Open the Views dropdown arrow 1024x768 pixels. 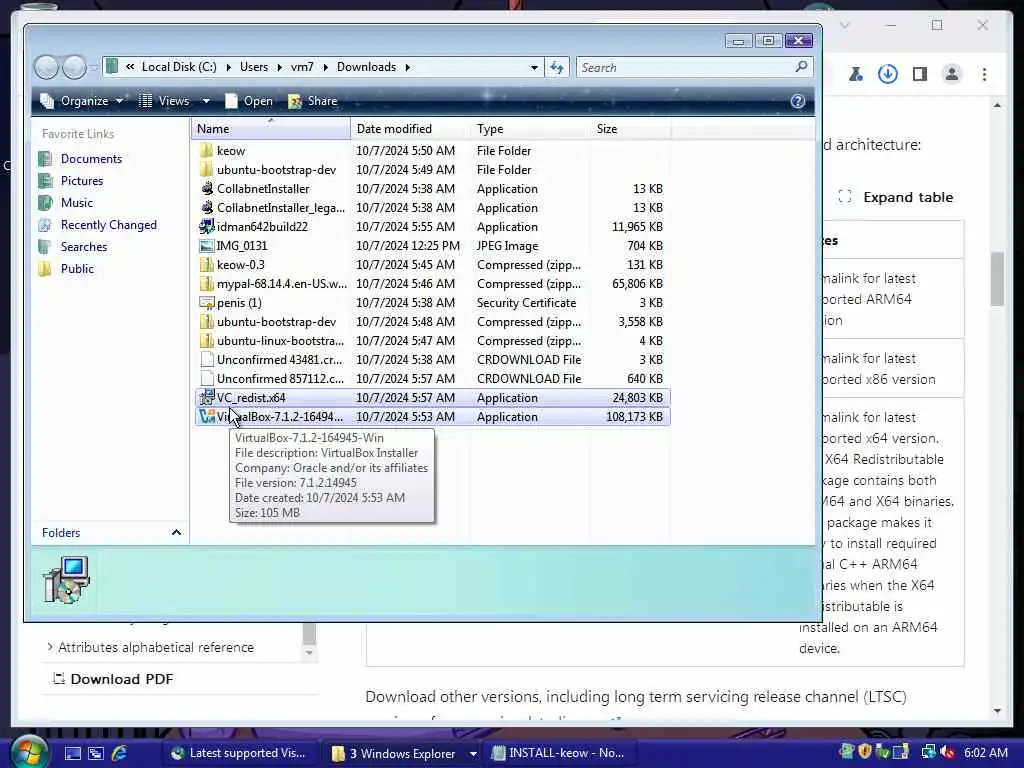point(206,101)
